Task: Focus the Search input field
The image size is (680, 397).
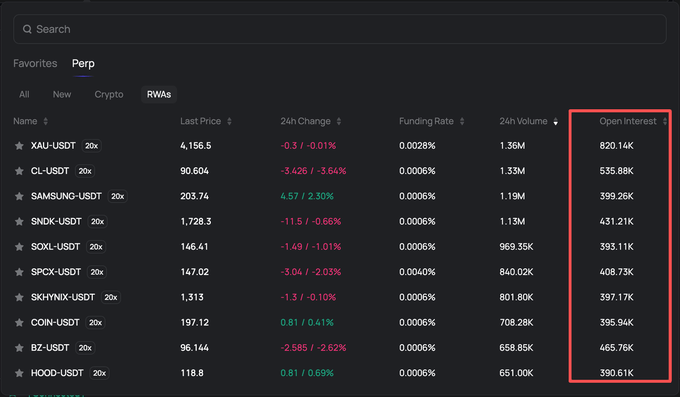Action: (340, 29)
